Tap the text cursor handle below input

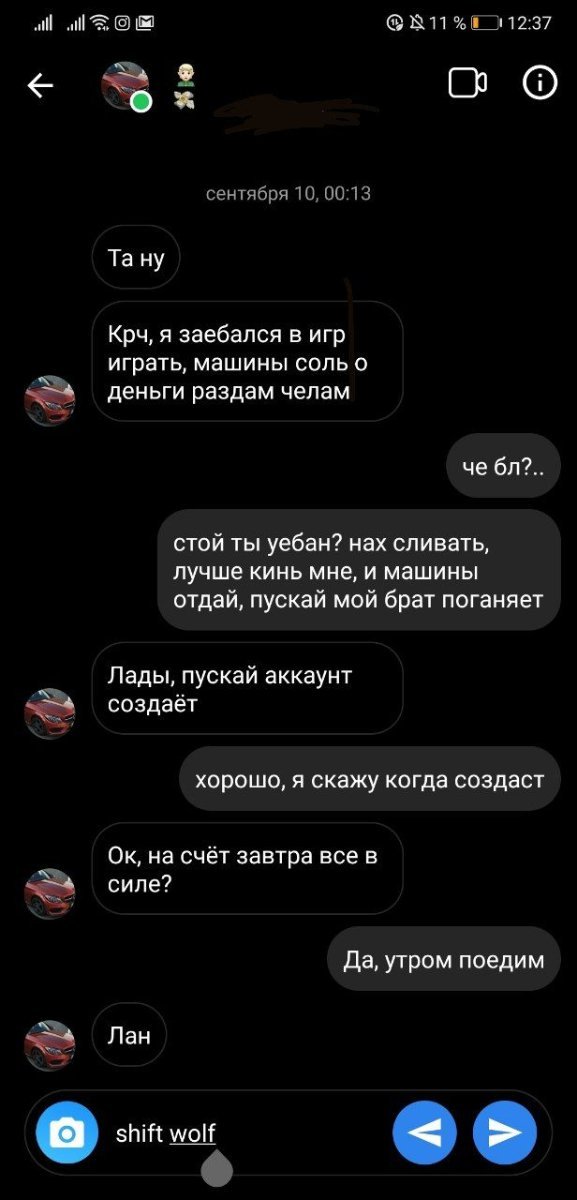(217, 1166)
